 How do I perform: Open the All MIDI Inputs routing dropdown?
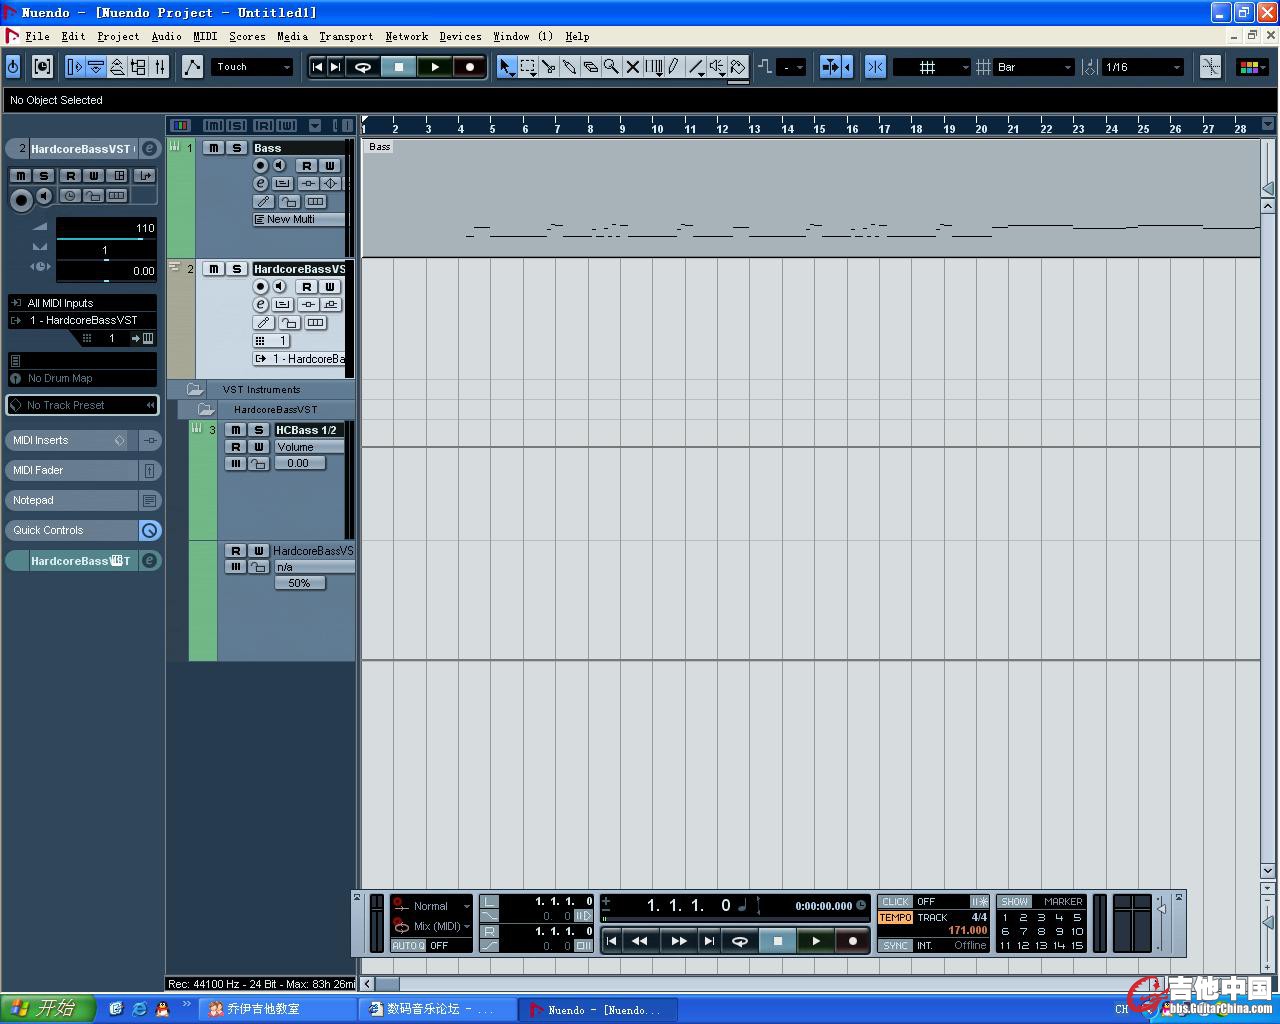tap(82, 303)
